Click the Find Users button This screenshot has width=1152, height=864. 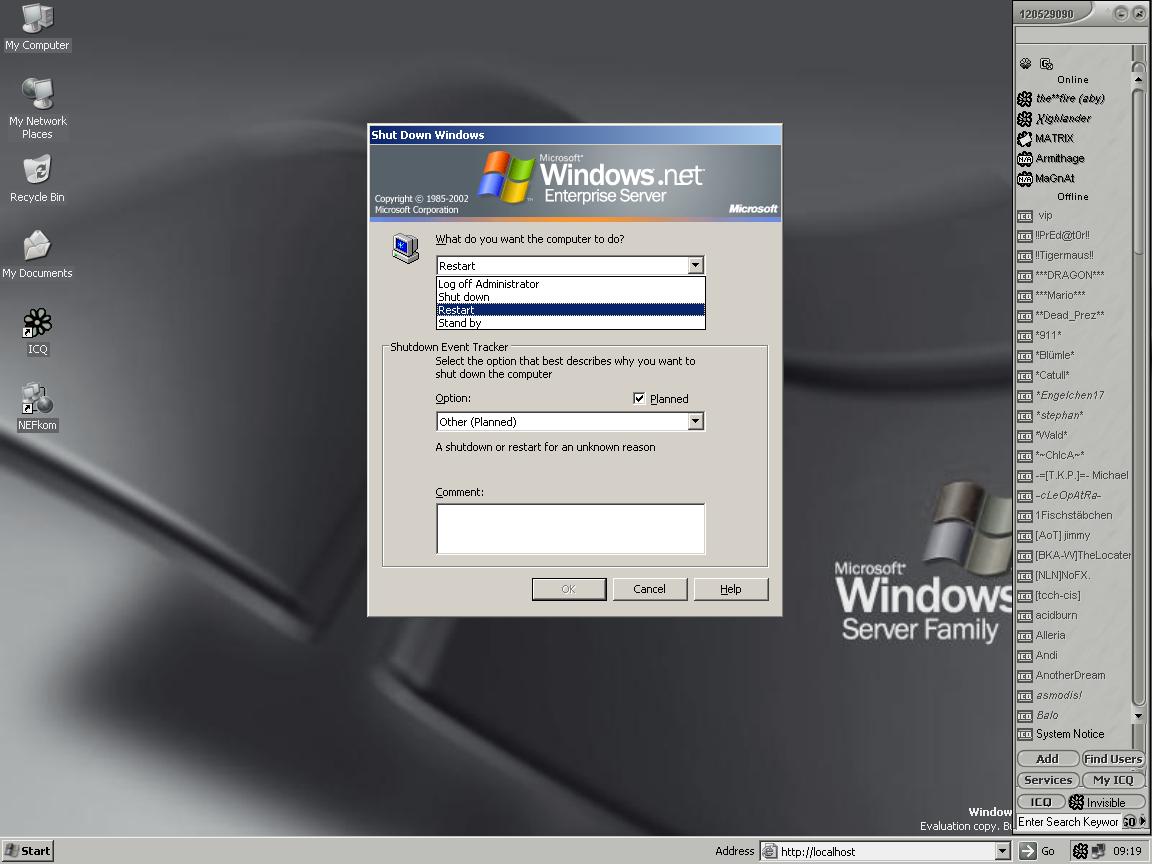tap(1112, 759)
